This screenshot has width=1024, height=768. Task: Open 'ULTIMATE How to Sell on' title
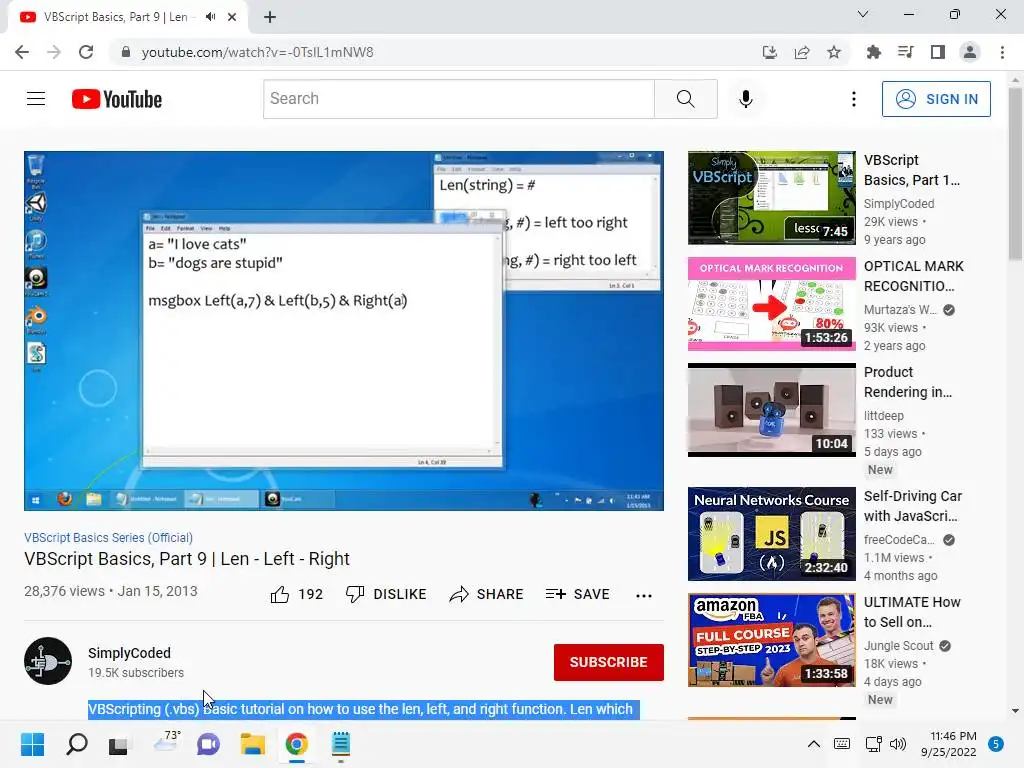[x=912, y=612]
